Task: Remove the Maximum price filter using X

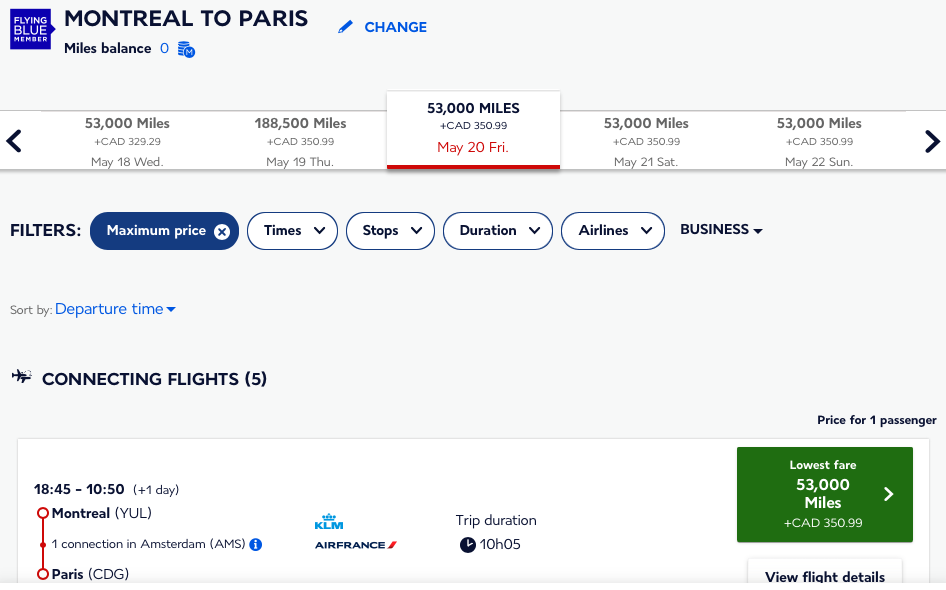Action: coord(222,231)
